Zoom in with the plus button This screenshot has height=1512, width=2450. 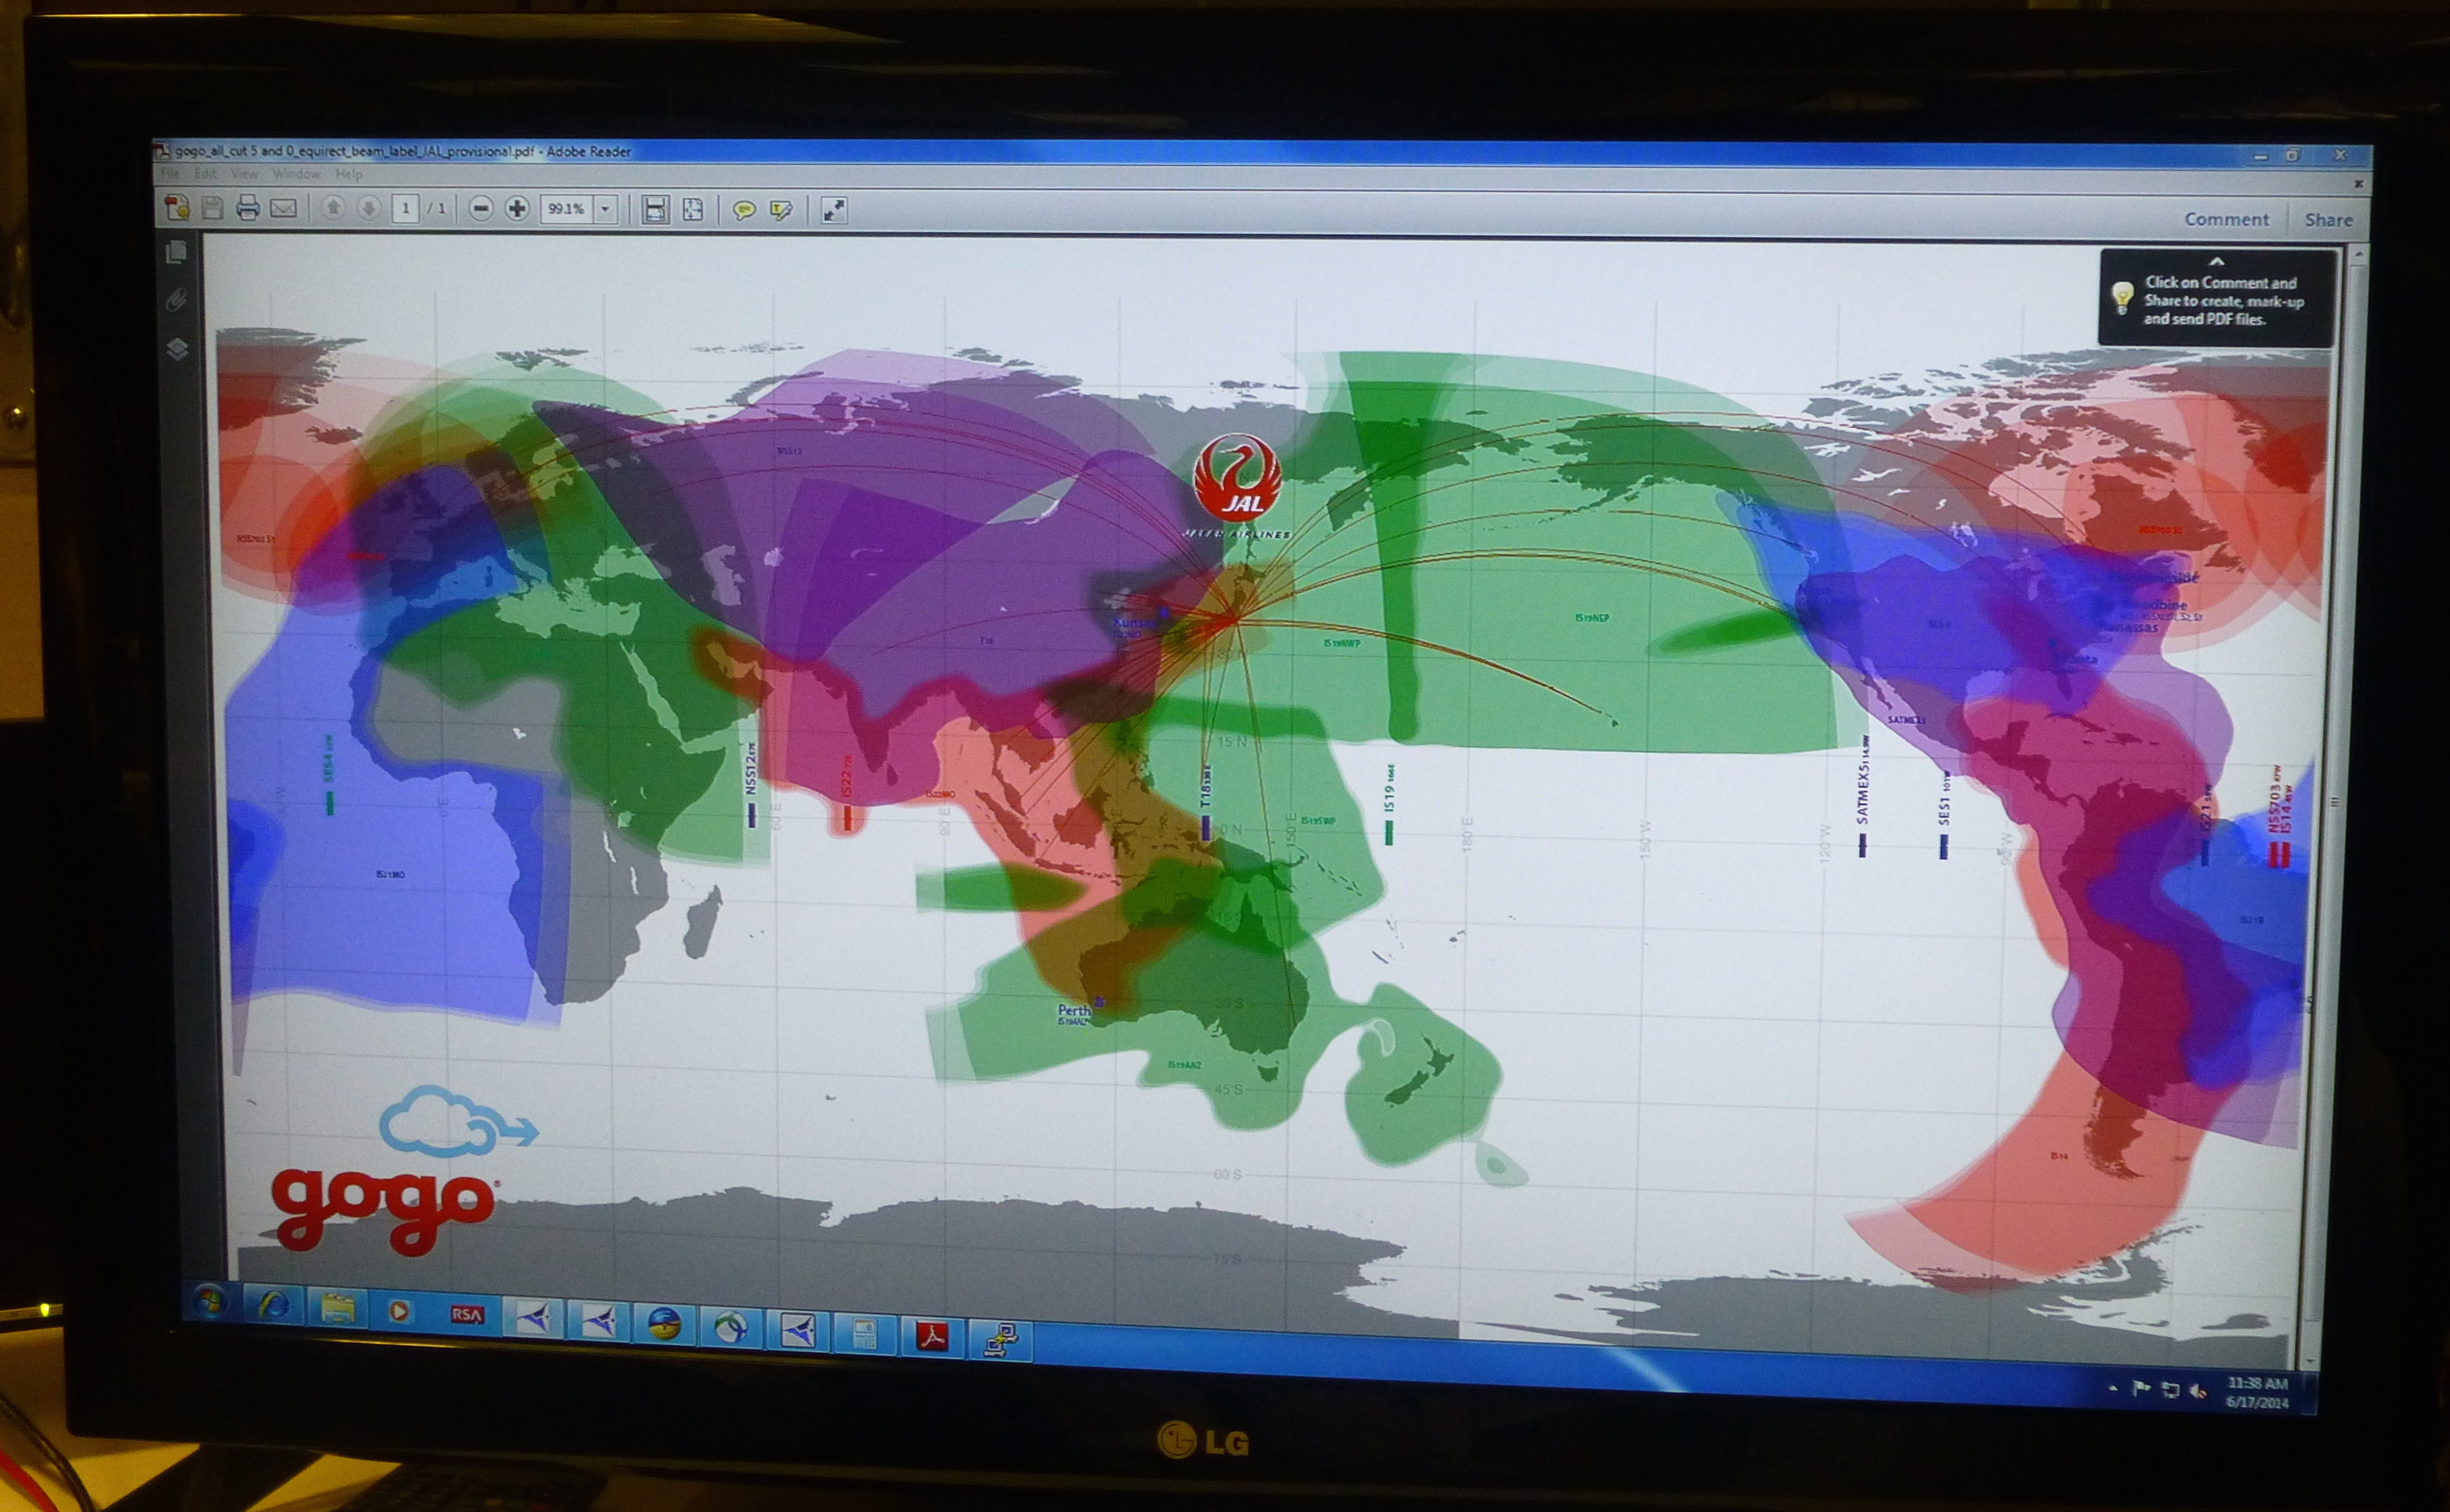pos(517,208)
